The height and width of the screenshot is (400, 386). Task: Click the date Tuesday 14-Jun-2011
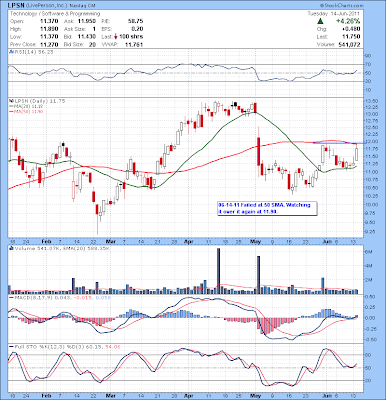tap(334, 14)
